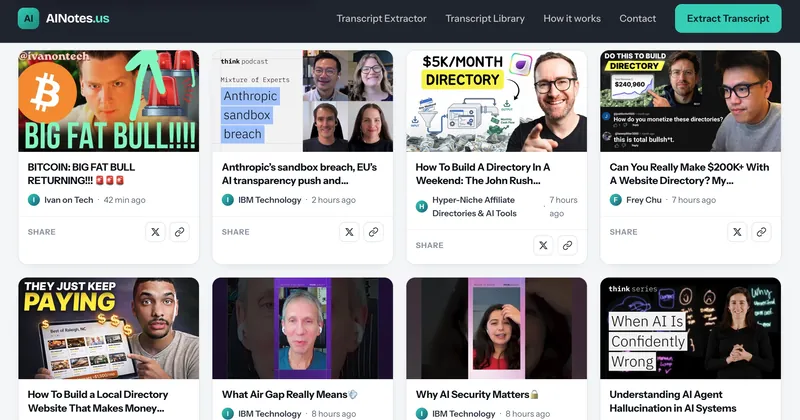Screen dimensions: 800x420
Task: Open title How To Build a Local Directory Website
Action: (98, 401)
